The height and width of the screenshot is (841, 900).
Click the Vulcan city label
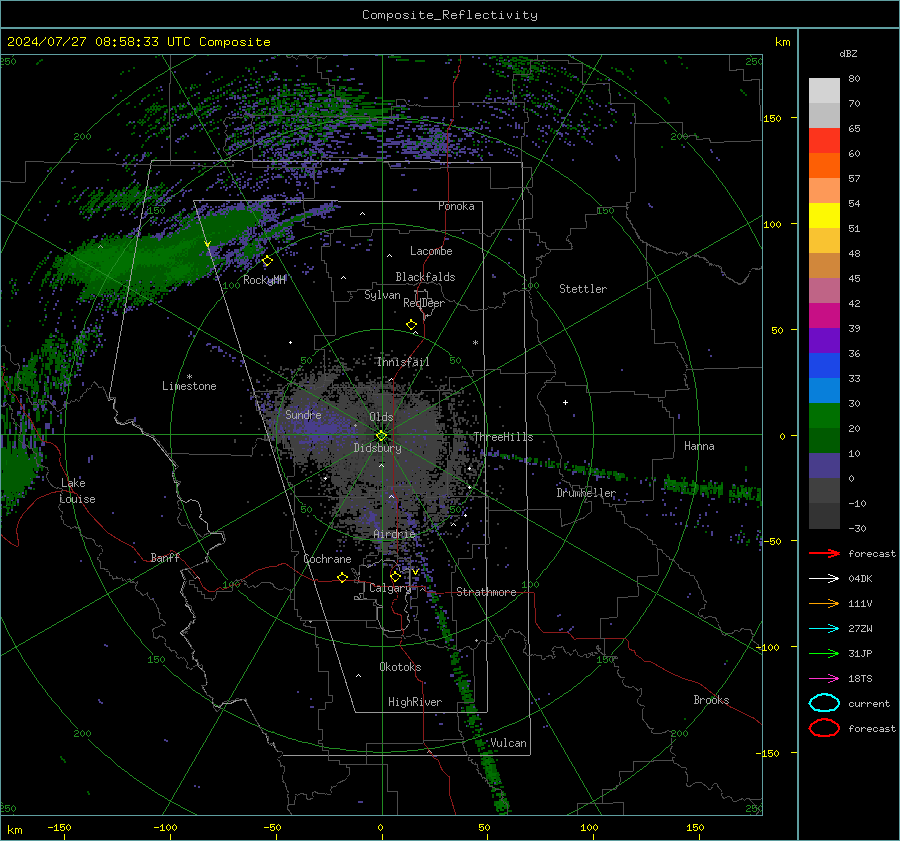click(x=509, y=743)
